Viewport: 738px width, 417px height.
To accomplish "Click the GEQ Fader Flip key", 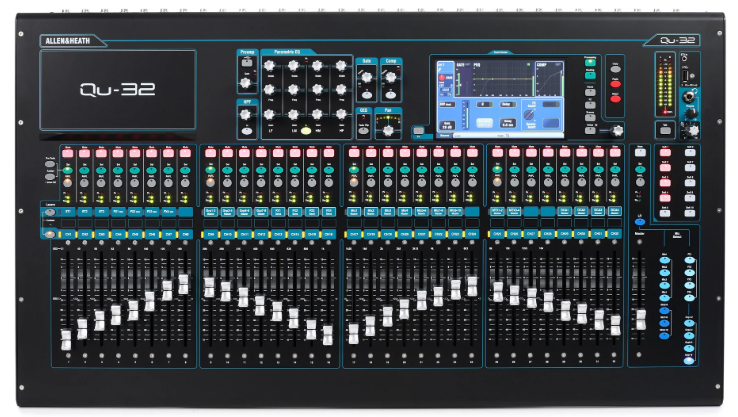I will (x=363, y=130).
